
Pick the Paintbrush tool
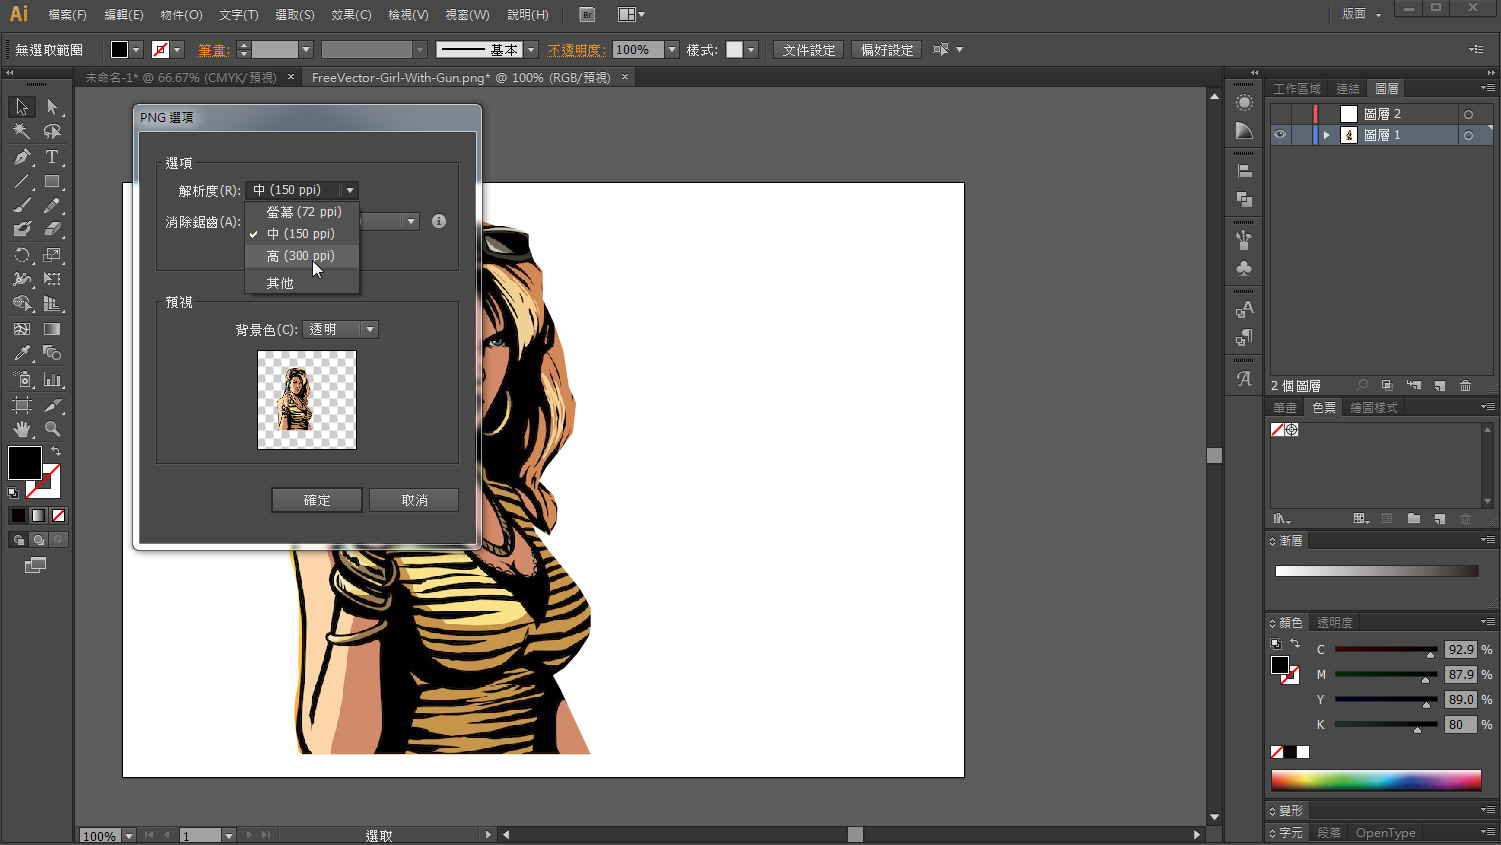tap(22, 206)
